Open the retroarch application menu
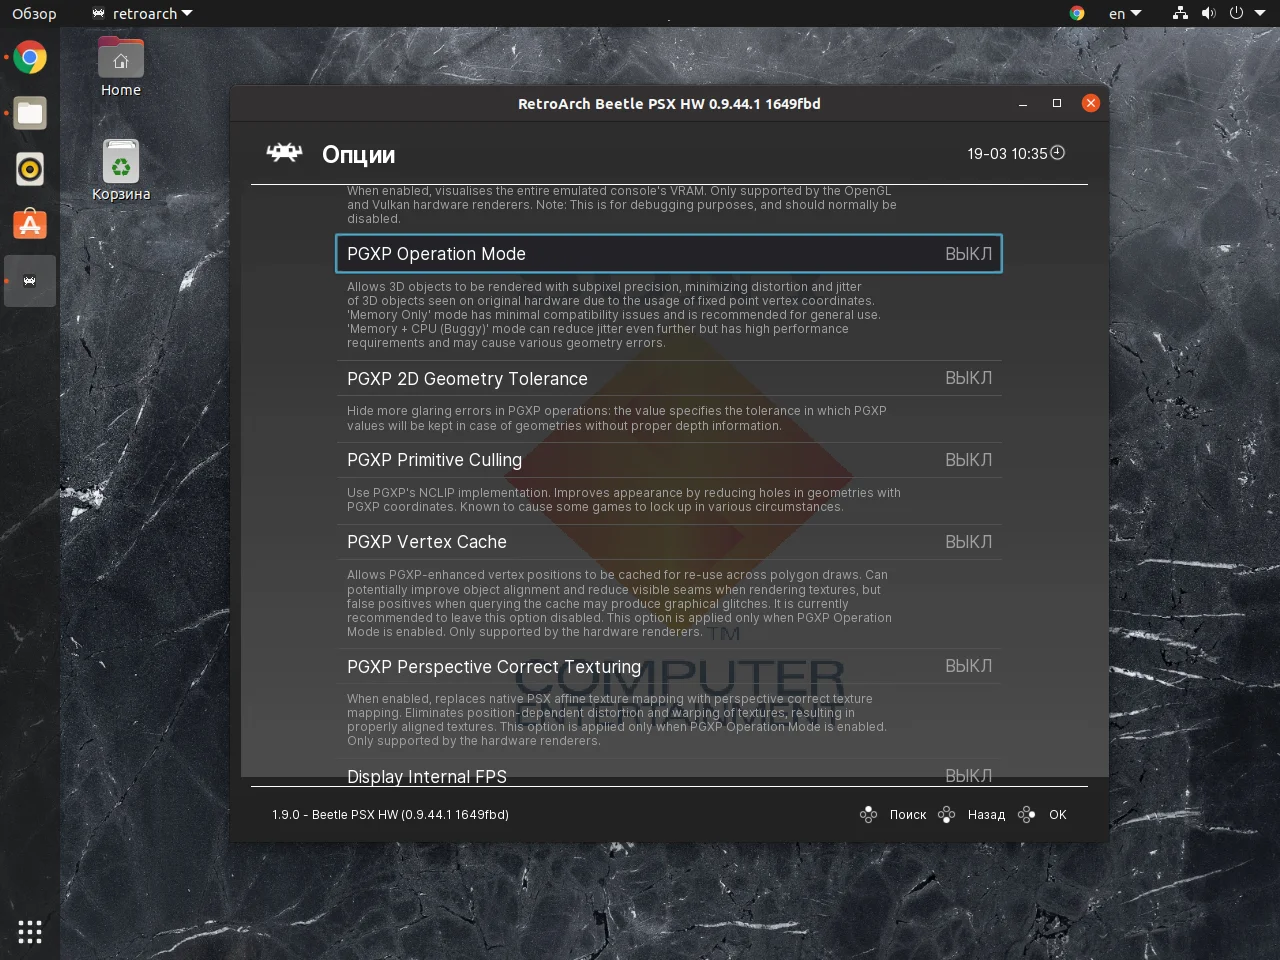This screenshot has height=960, width=1280. tap(142, 13)
